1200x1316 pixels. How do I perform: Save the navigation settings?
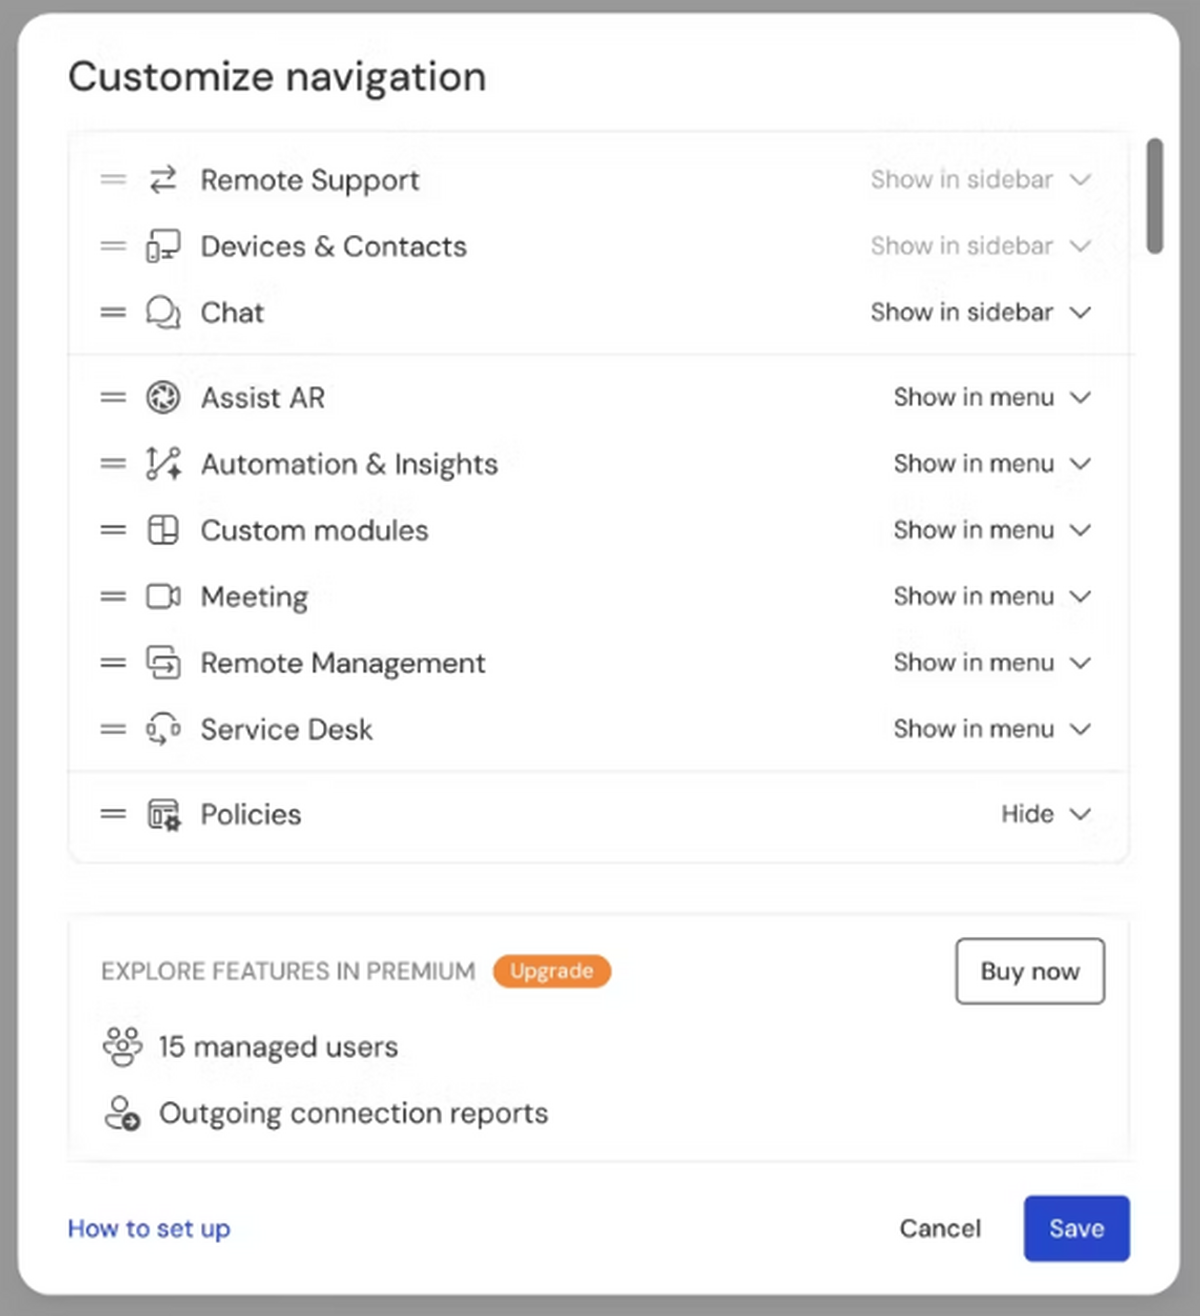point(1077,1228)
